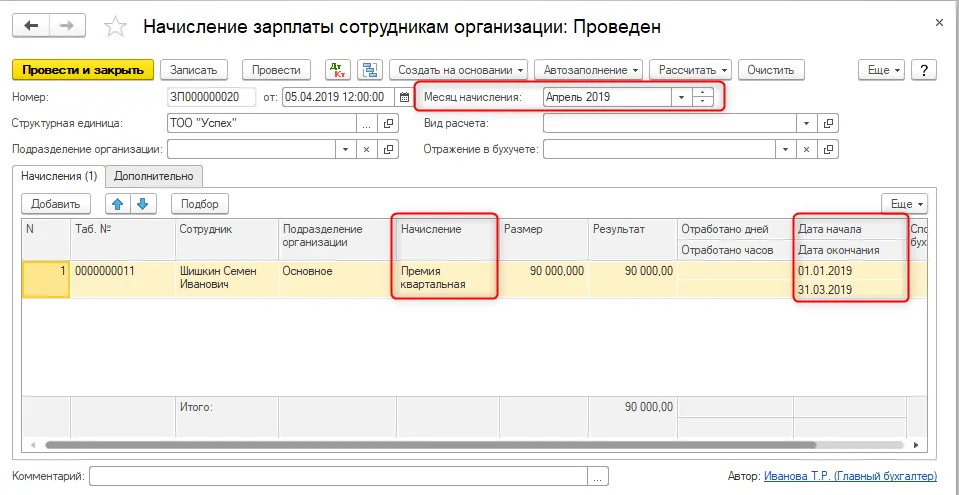Open Вид расчета record icon
This screenshot has width=959, height=495.
[x=828, y=123]
